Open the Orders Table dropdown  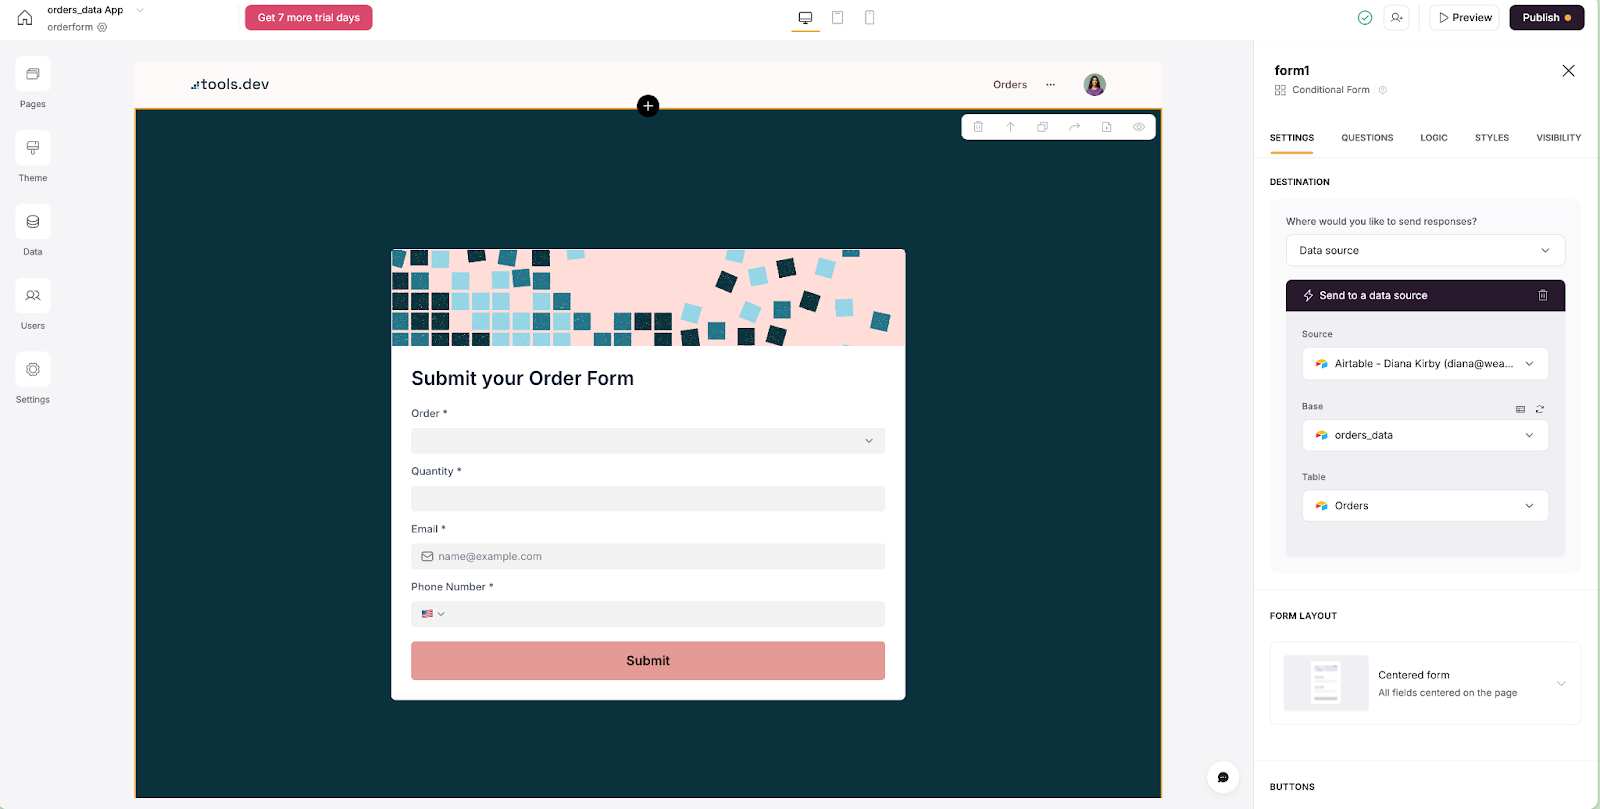(1425, 506)
